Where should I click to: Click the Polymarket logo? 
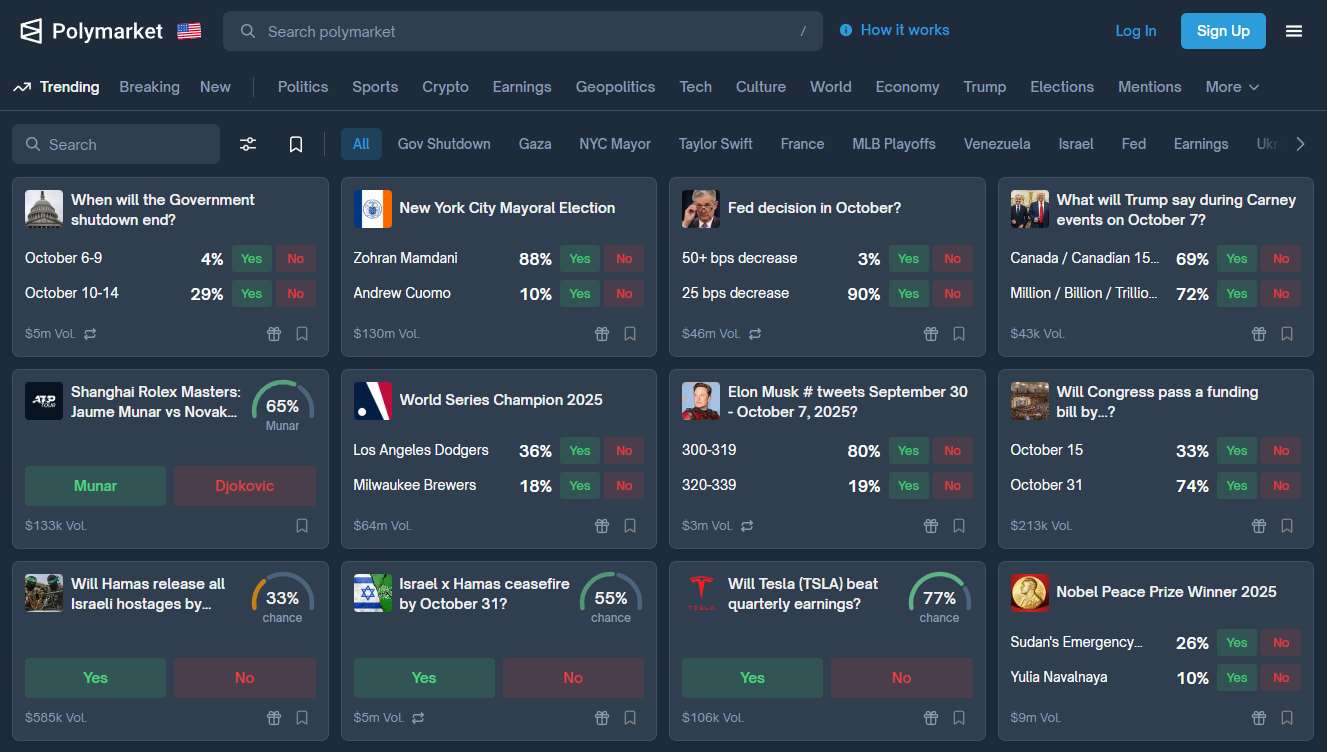[x=92, y=31]
